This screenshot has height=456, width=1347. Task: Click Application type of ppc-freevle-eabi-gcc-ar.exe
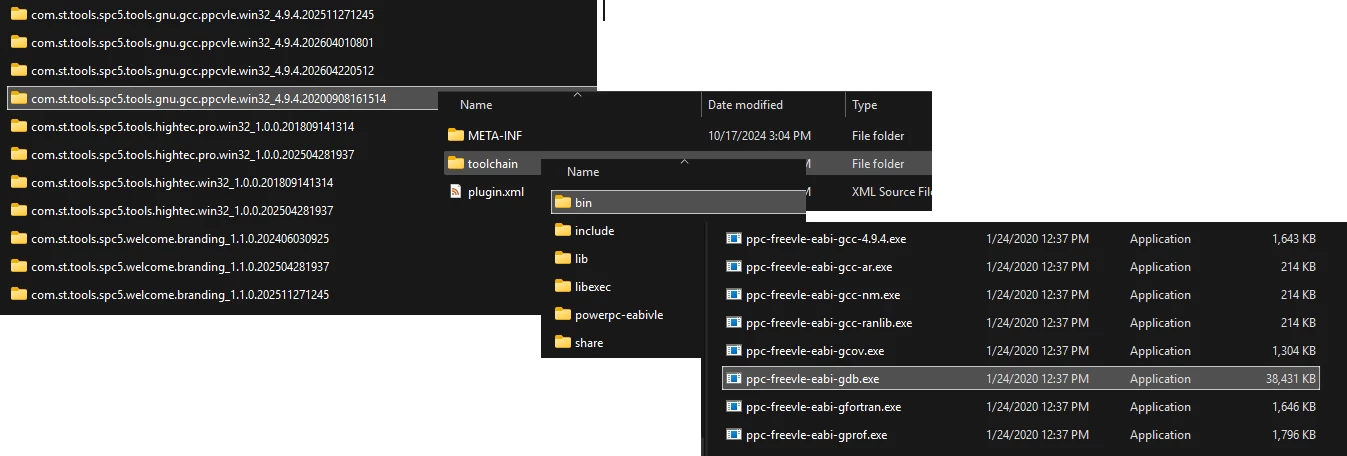[x=1160, y=267]
